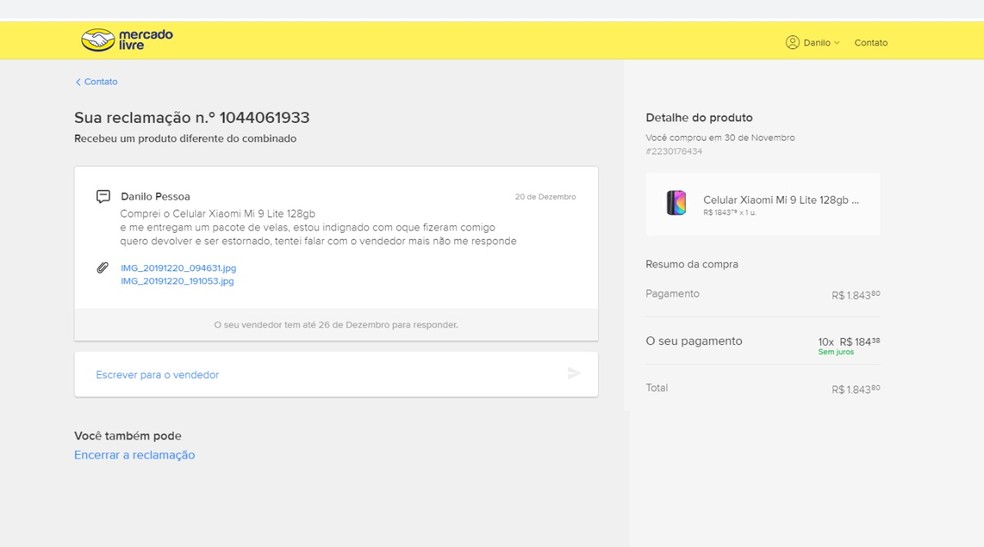Focus the Escrever para o vendedor field
Viewport: 984px width, 547px height.
click(x=320, y=374)
